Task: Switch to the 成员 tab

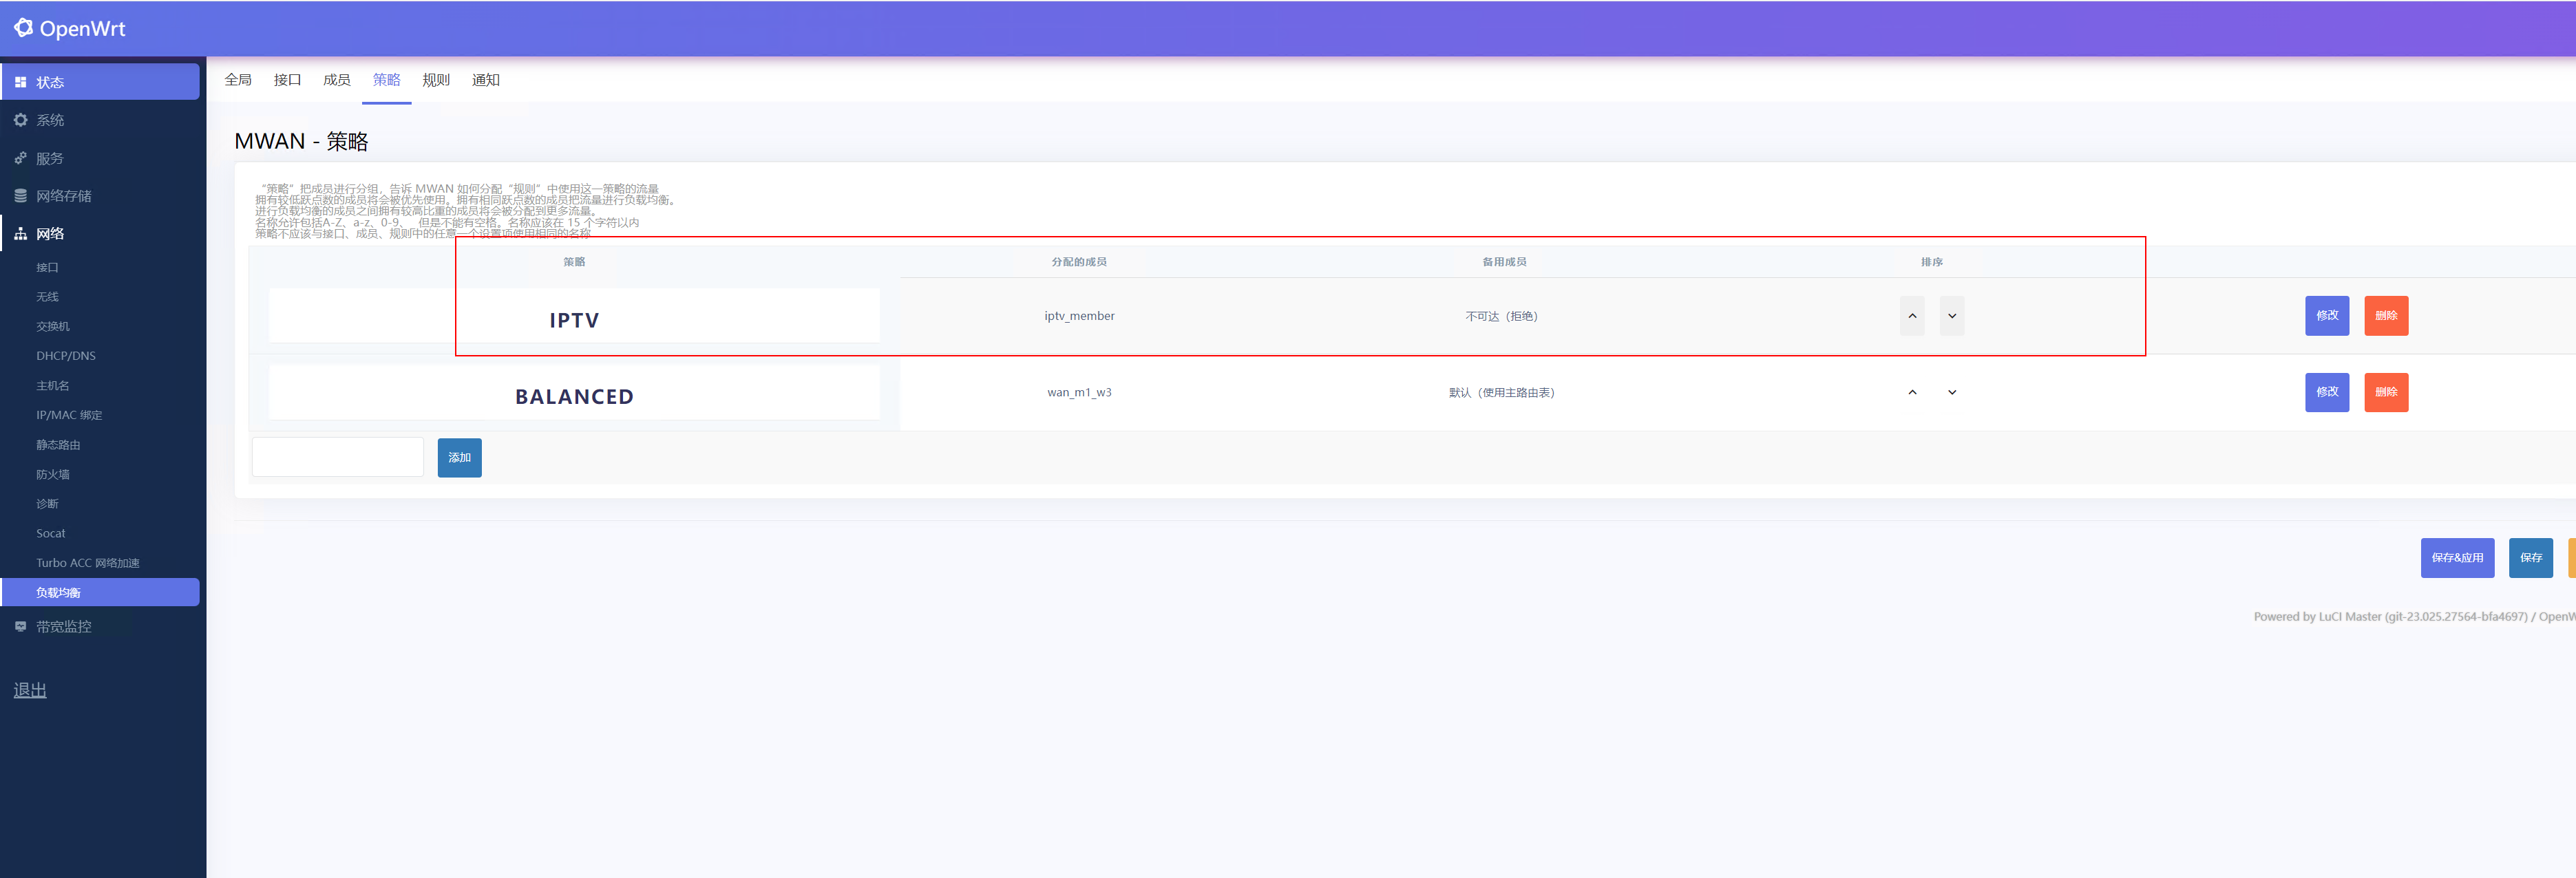Action: click(x=337, y=80)
